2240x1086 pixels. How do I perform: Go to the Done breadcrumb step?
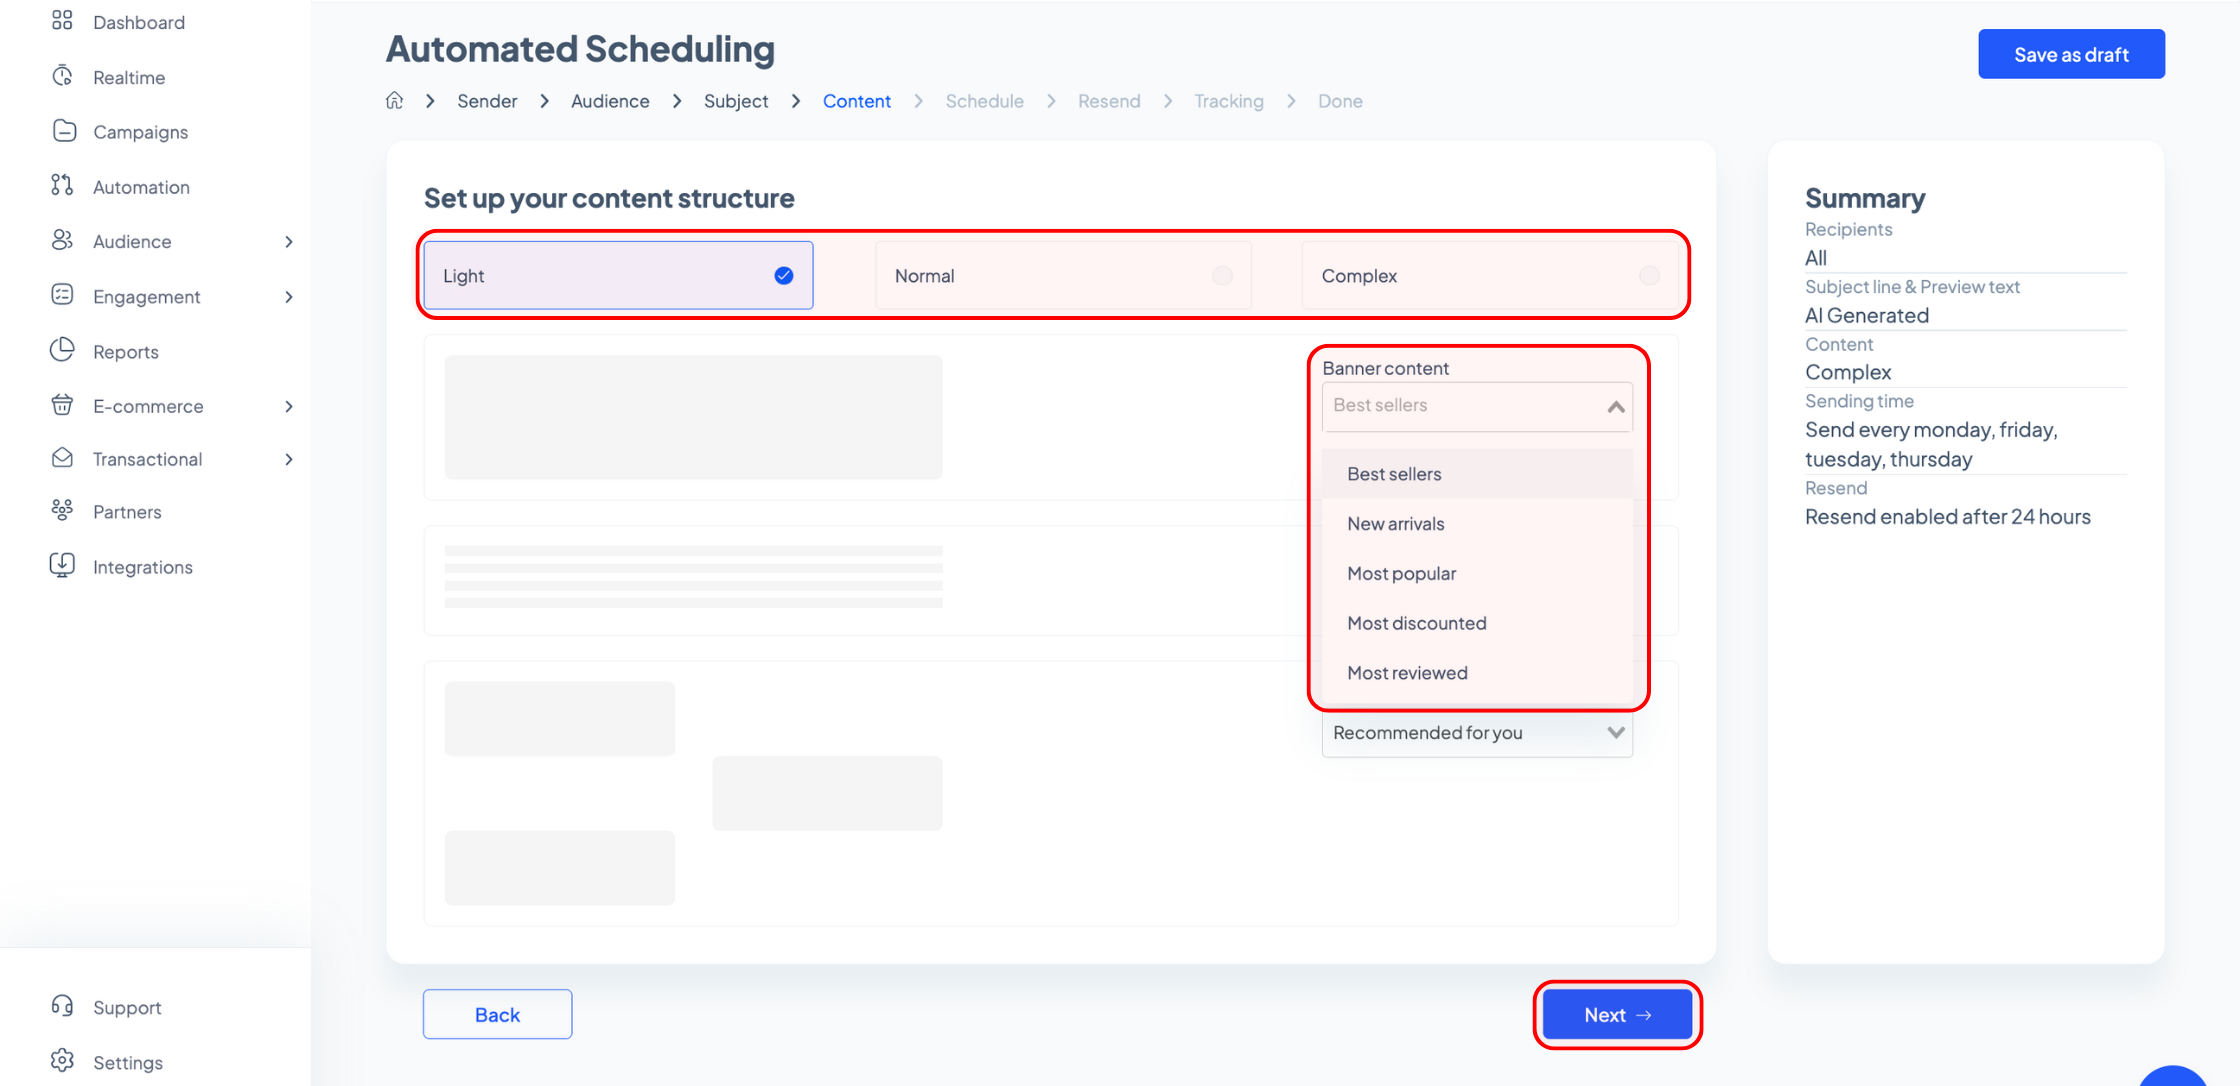click(x=1340, y=101)
